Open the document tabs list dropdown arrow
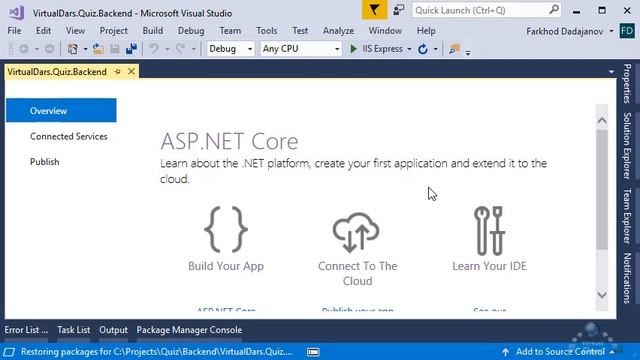Viewport: 640px width, 360px height. tap(611, 72)
